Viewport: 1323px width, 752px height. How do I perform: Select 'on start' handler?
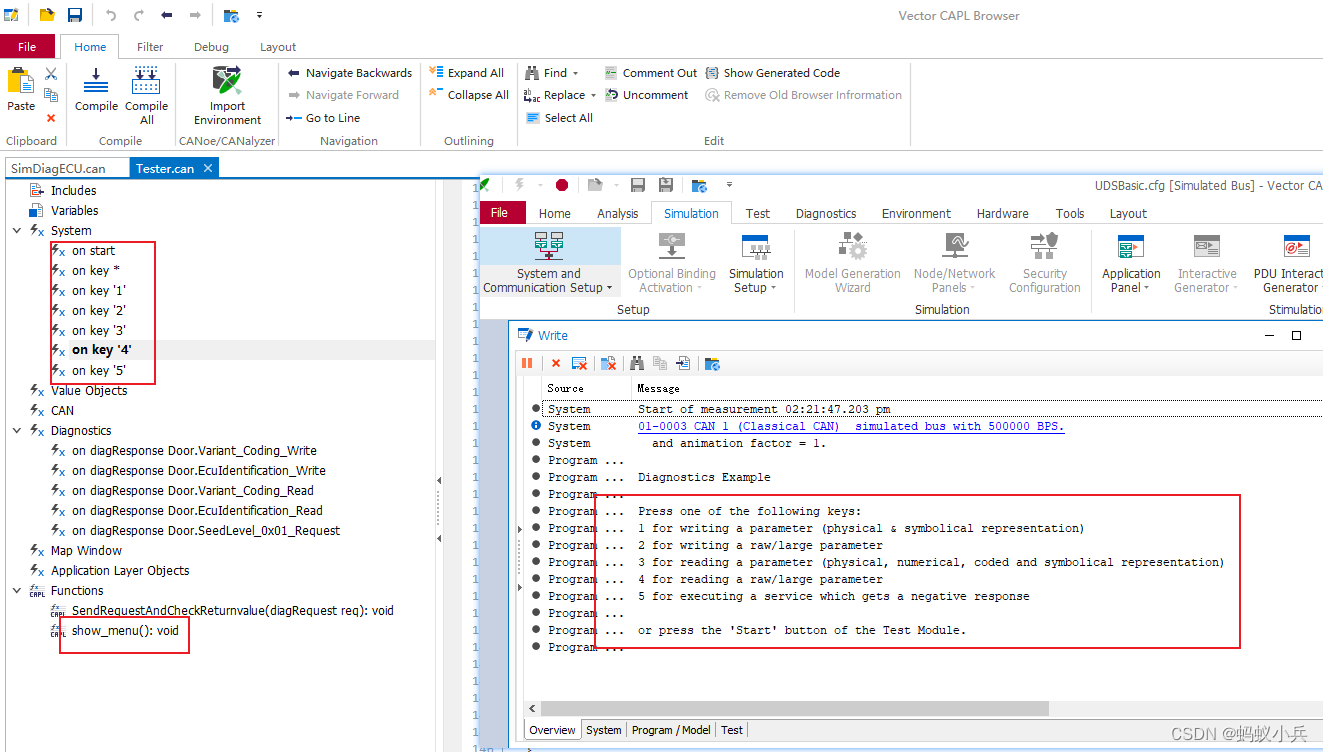[x=93, y=251]
